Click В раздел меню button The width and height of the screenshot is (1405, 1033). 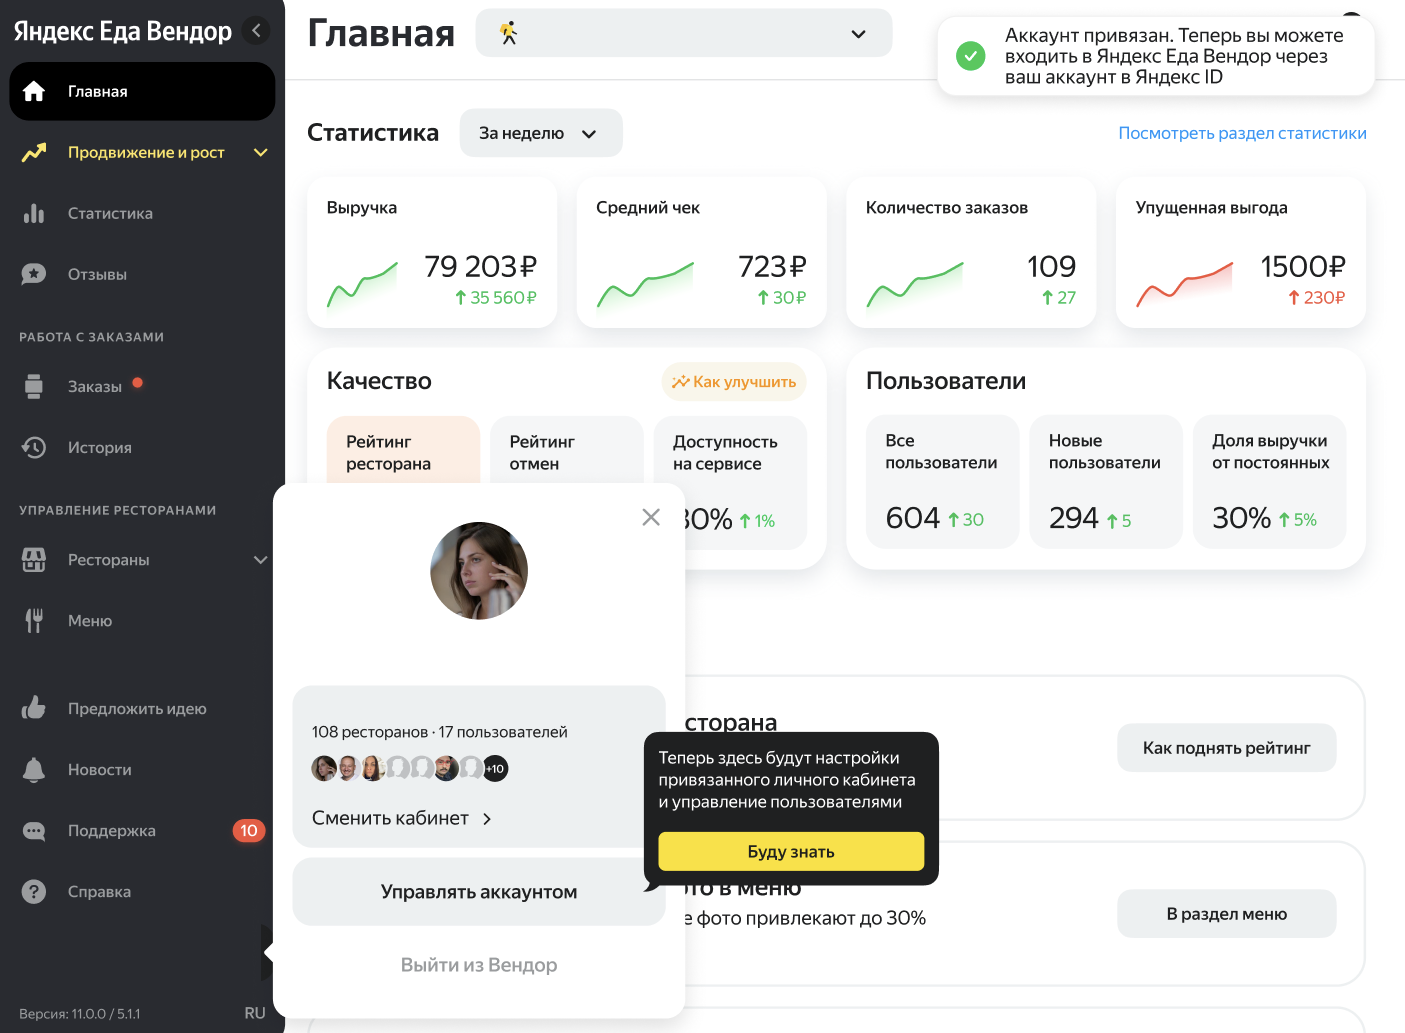click(x=1226, y=913)
